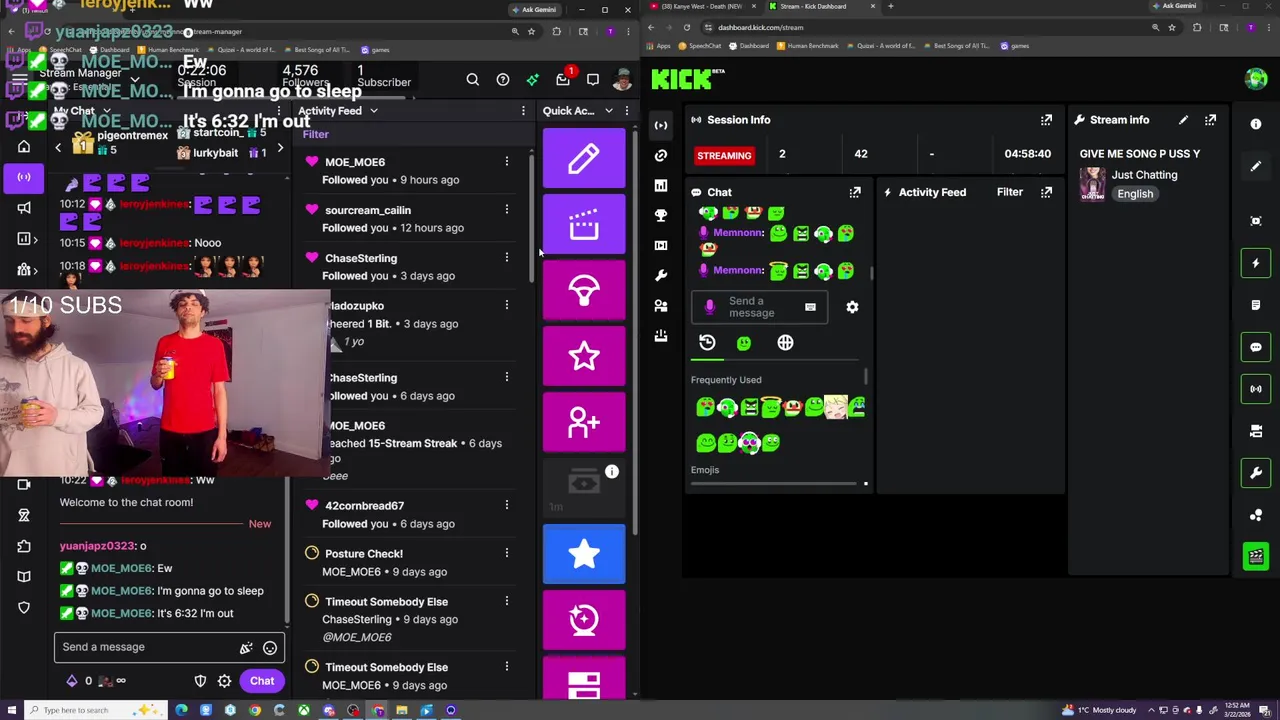
Task: Toggle info icon in Kick right rail
Action: (x=1256, y=124)
